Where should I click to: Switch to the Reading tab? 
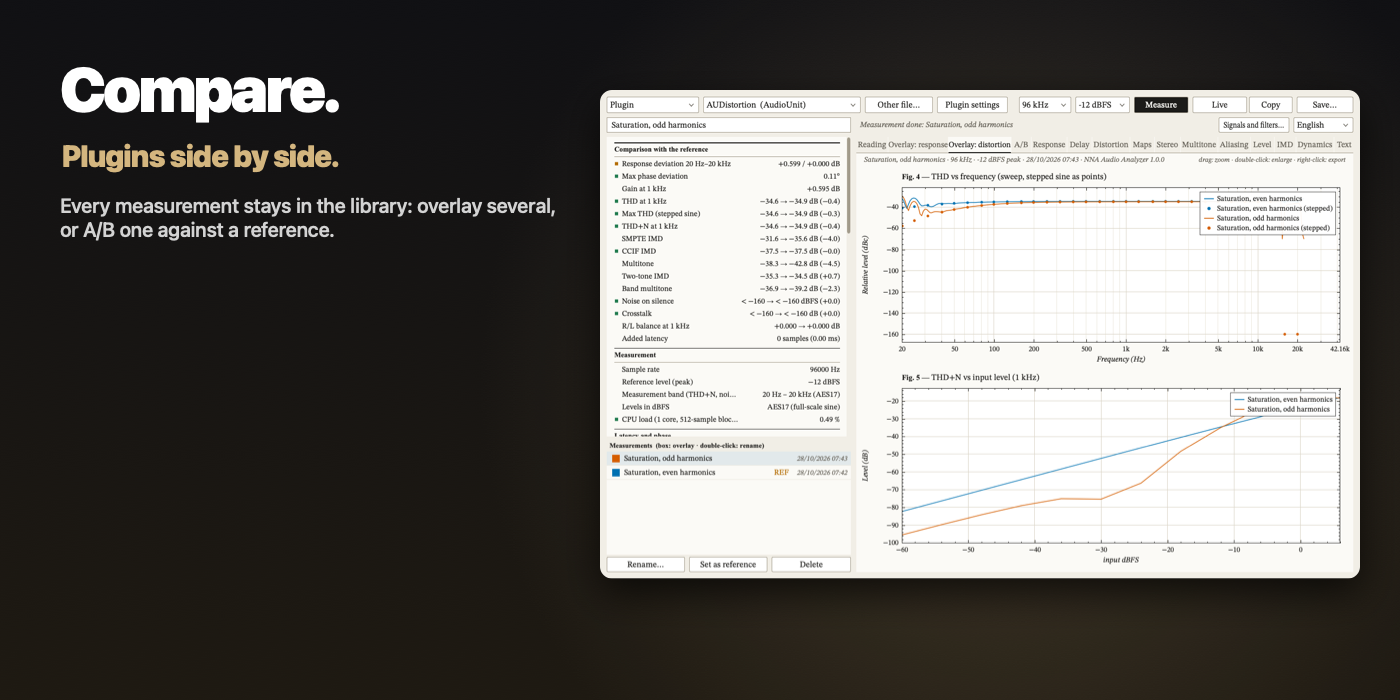(872, 145)
